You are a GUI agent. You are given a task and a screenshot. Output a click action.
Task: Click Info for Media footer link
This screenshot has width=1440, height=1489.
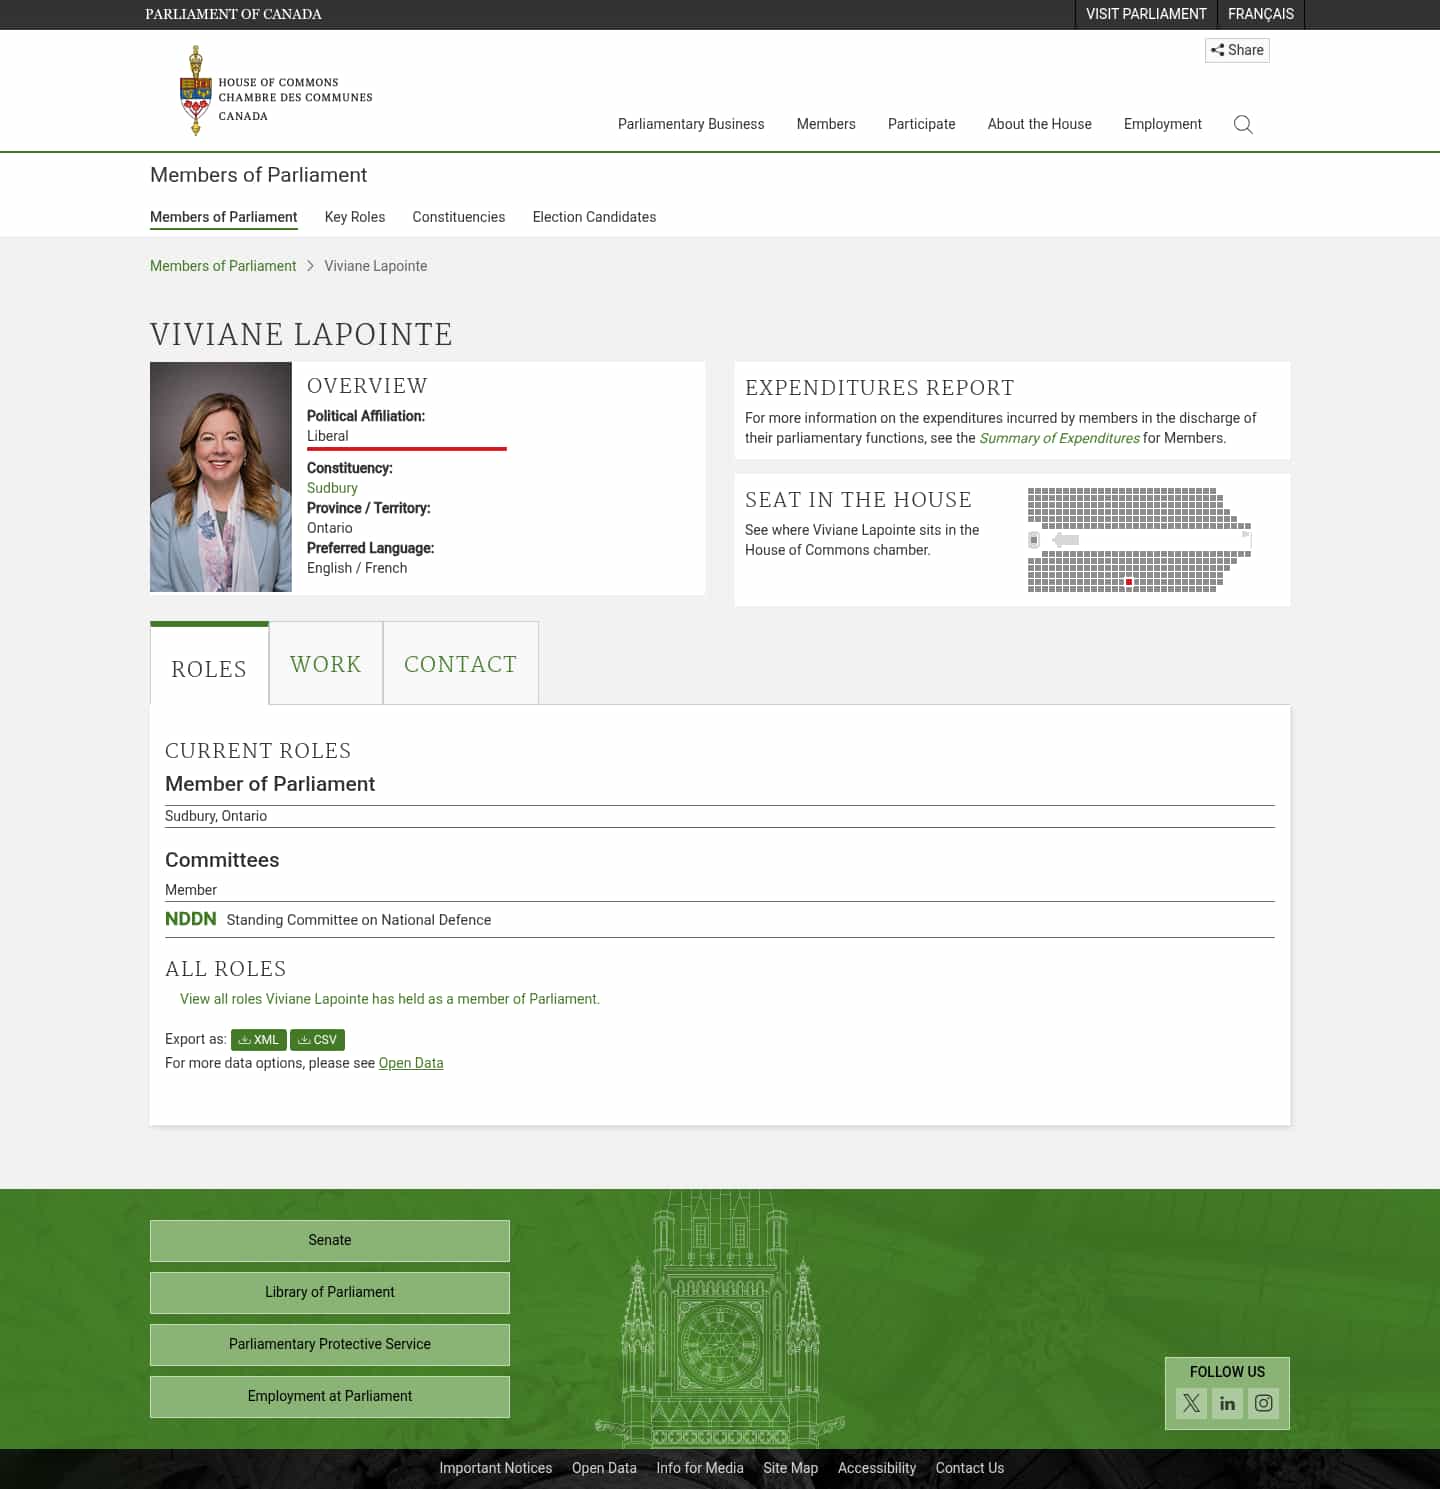tap(700, 1468)
